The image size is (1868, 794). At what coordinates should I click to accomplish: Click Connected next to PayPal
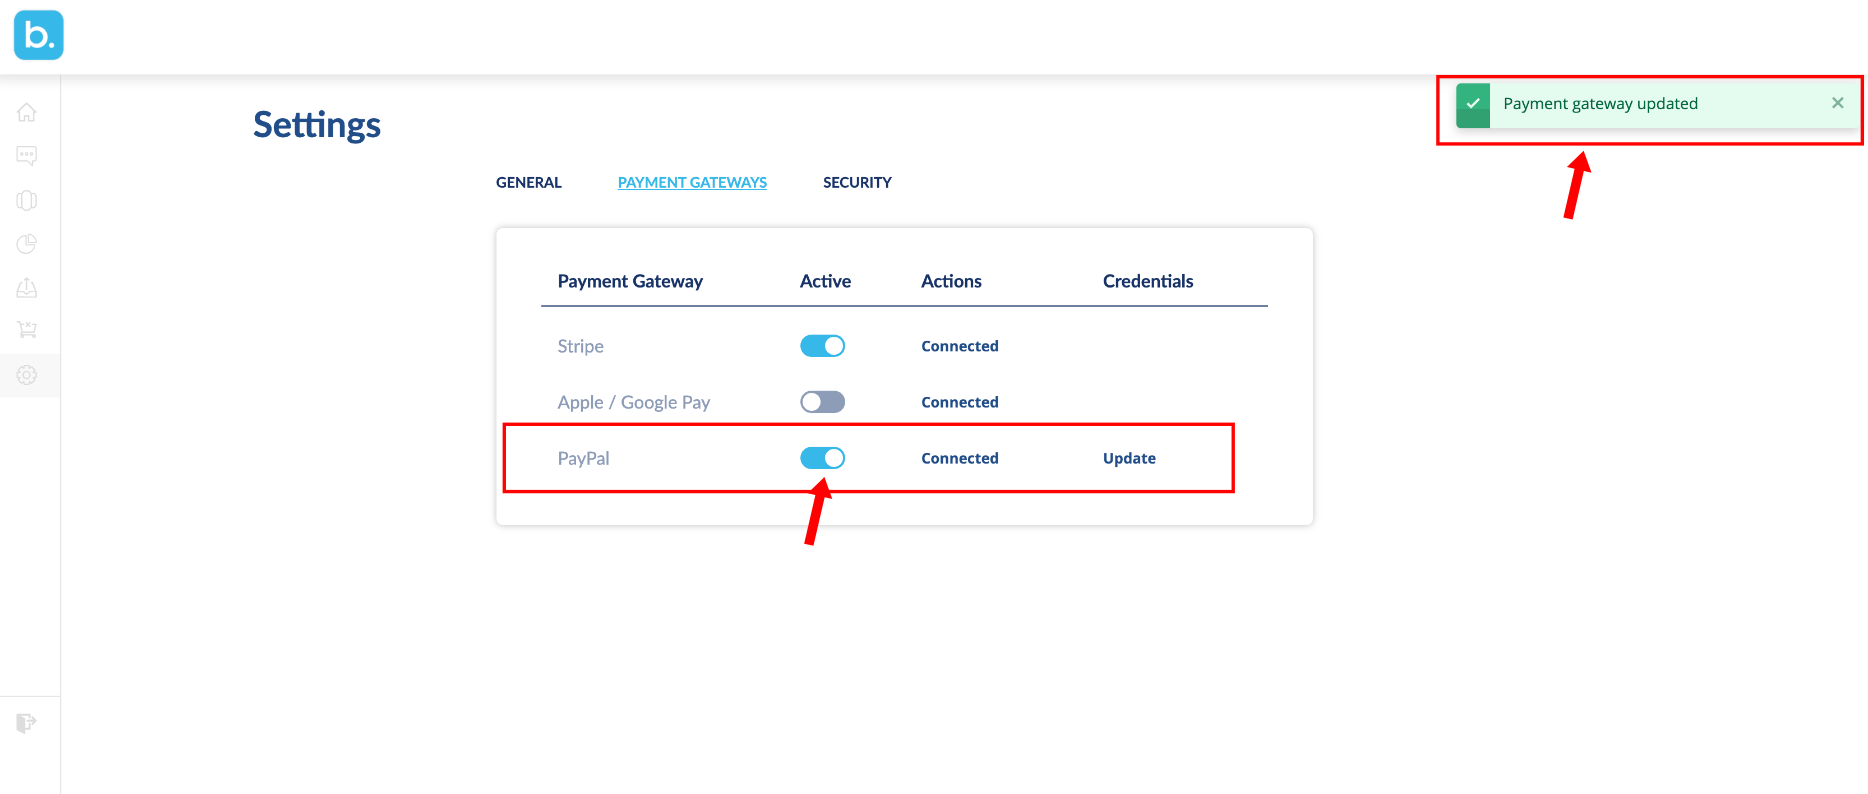point(960,458)
